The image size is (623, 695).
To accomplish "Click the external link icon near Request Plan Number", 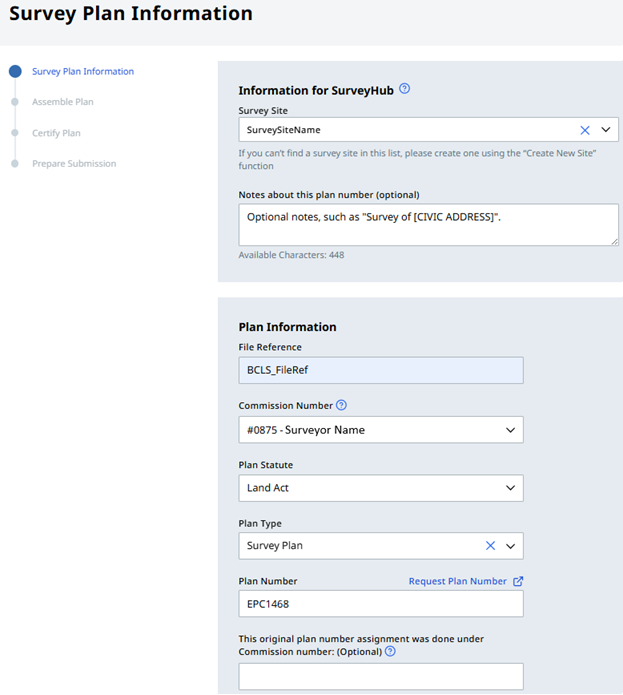I will [518, 581].
